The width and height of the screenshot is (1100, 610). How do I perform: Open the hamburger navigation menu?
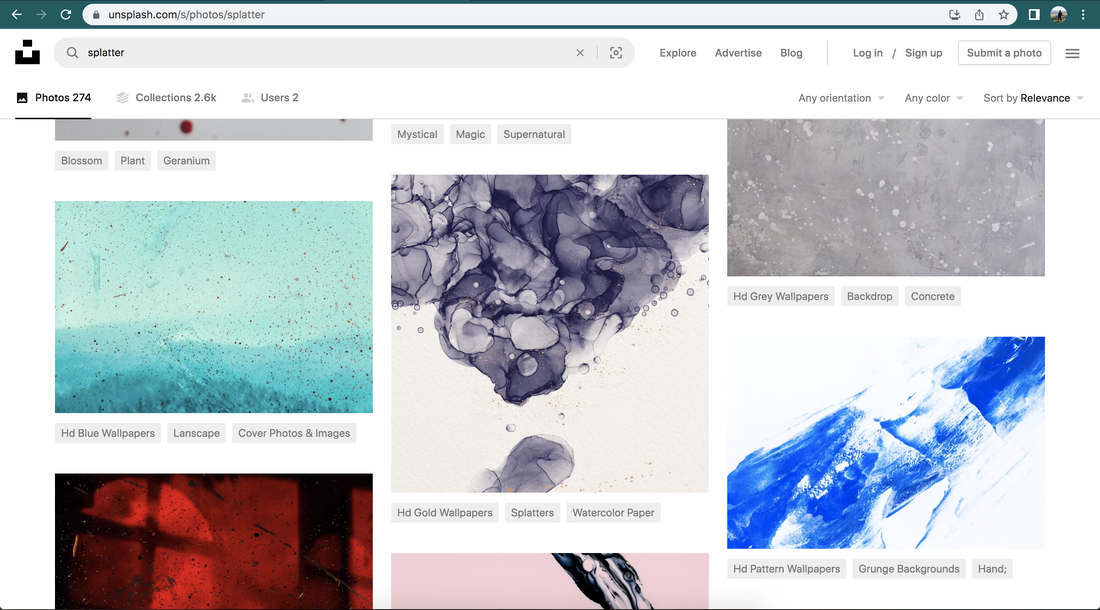pyautogui.click(x=1073, y=53)
